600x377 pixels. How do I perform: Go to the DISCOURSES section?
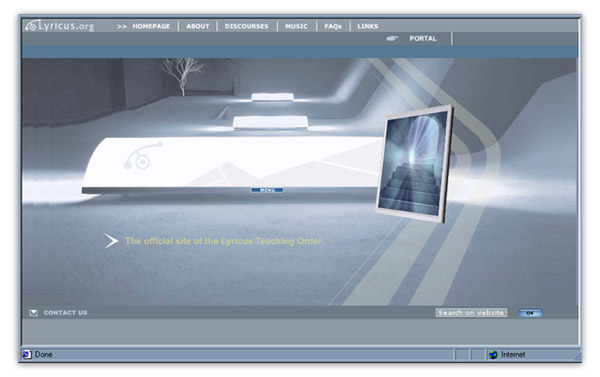247,26
